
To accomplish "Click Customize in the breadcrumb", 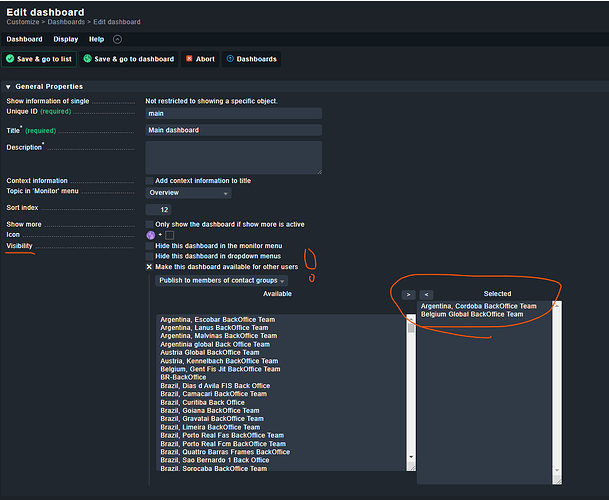I will [x=23, y=22].
